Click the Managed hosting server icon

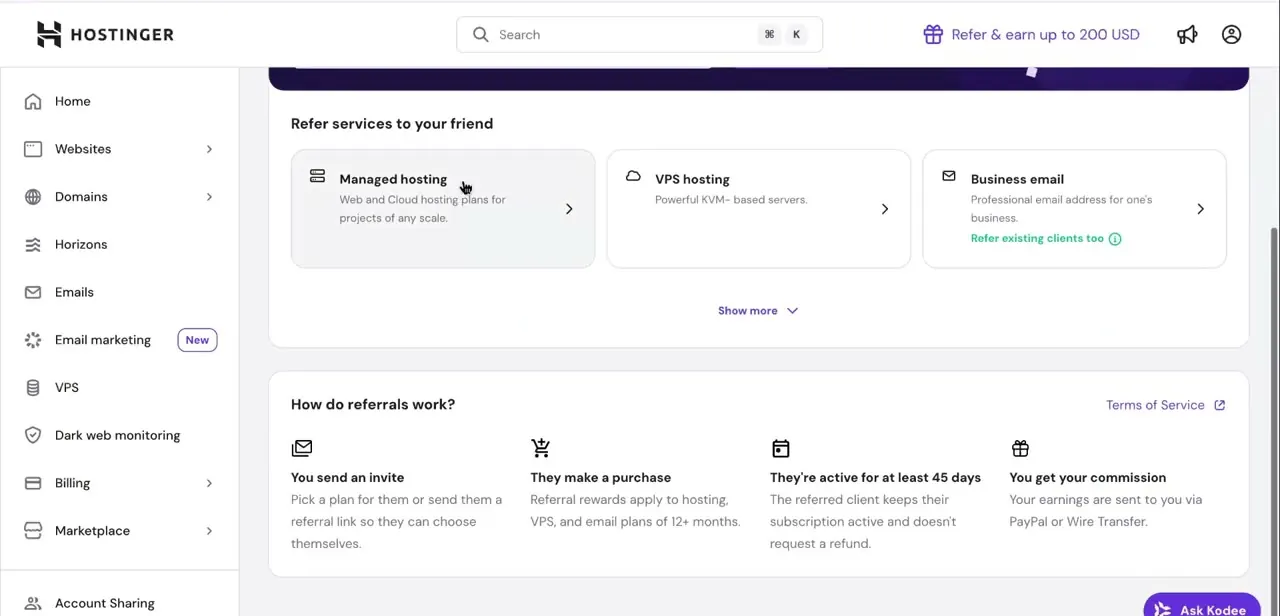click(317, 176)
